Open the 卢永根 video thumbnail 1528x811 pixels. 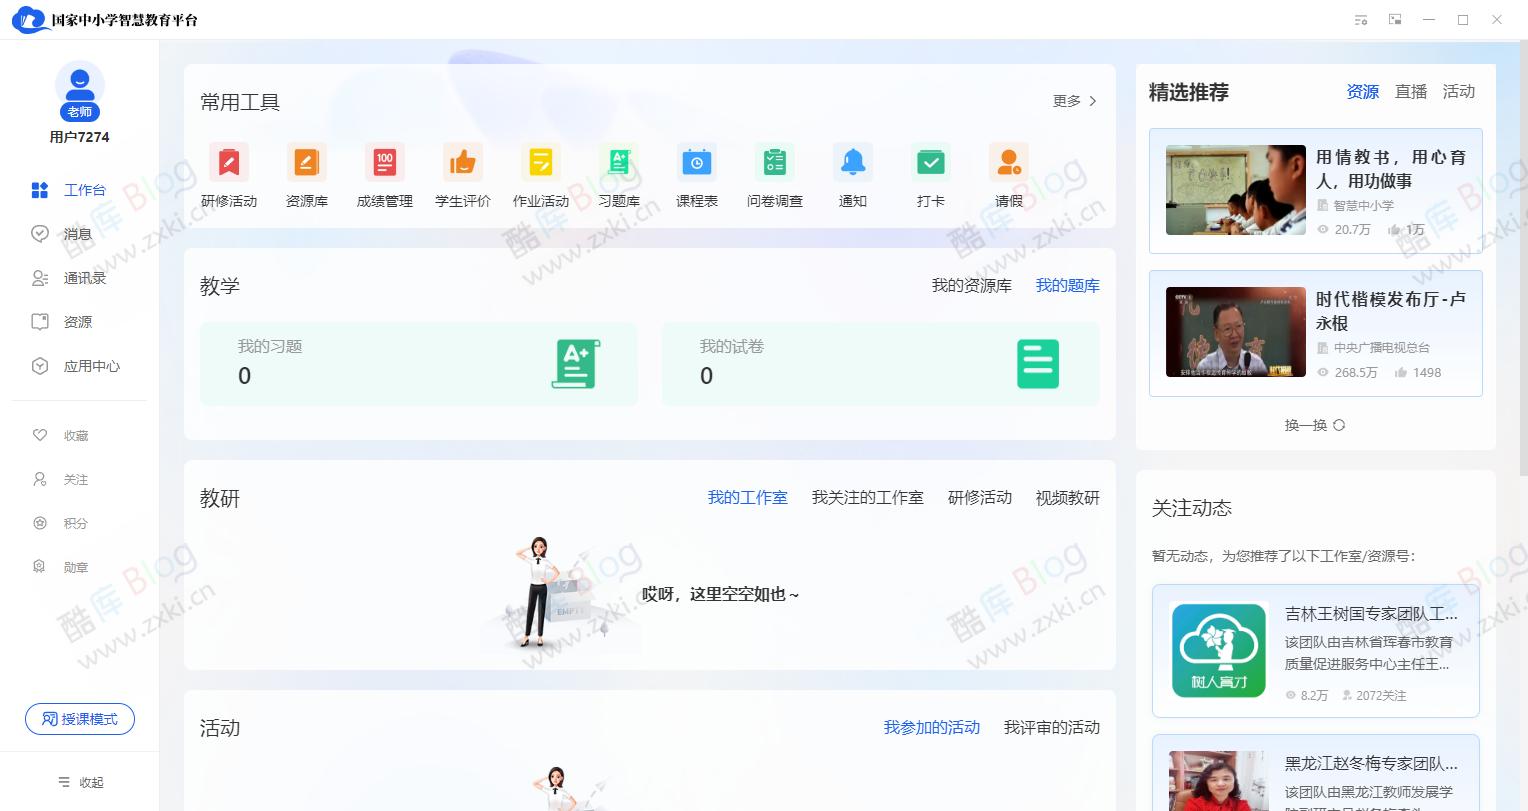click(1235, 332)
